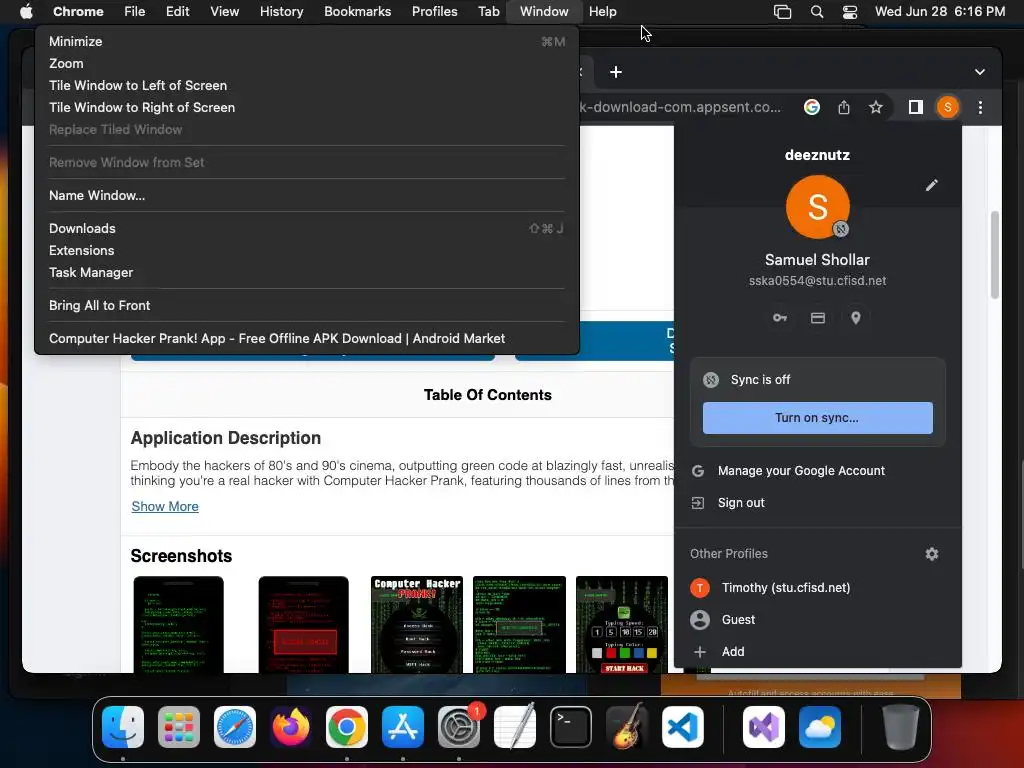
Task: Choose Zoom from the Window menu
Action: pos(307,63)
